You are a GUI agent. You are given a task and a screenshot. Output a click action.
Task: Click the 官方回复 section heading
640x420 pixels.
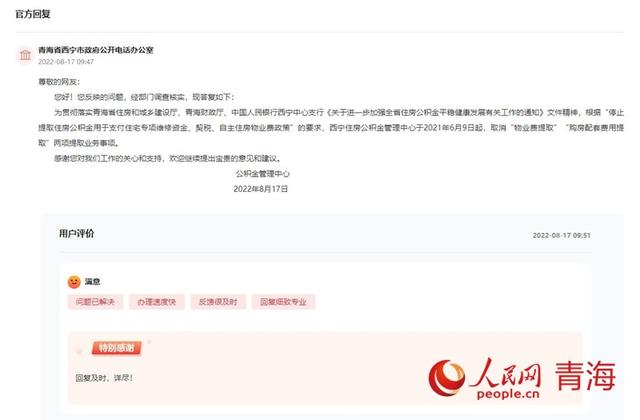tap(33, 14)
